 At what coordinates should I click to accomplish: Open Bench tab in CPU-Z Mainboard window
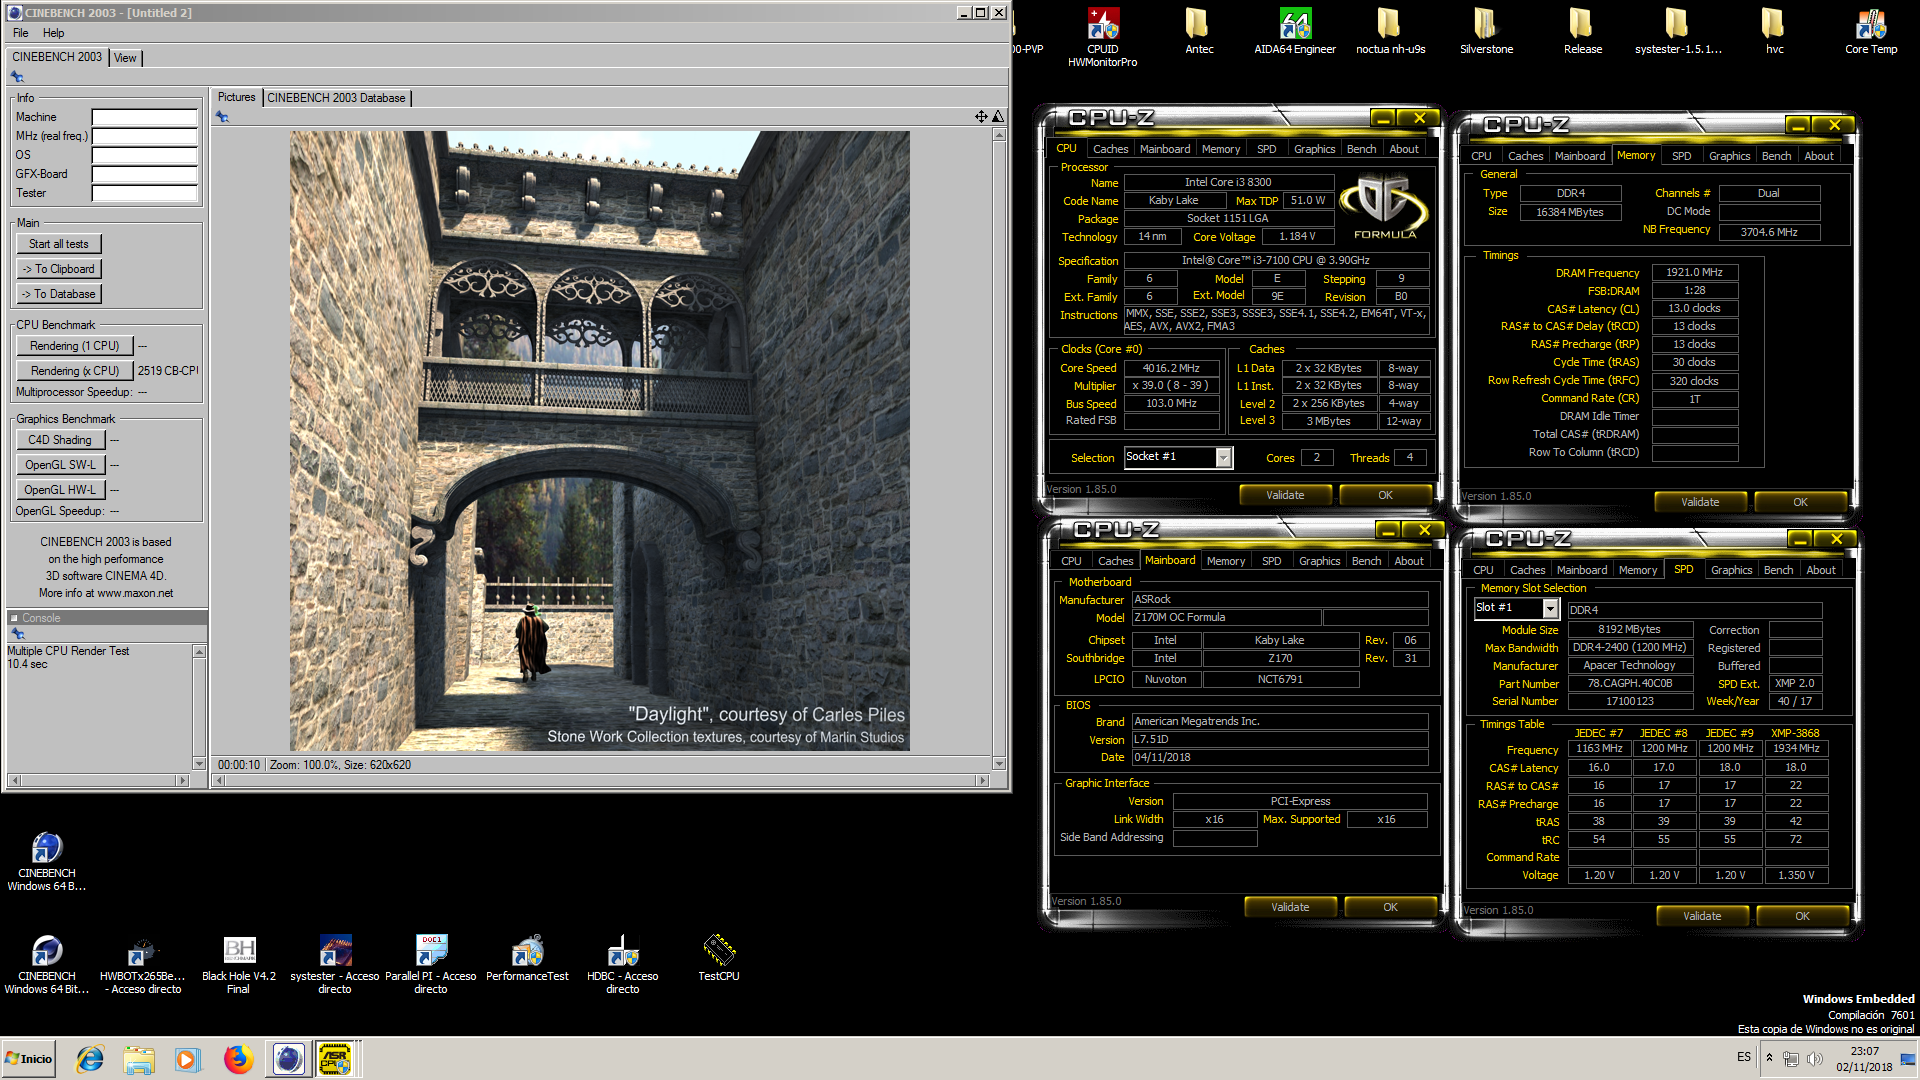(1366, 561)
